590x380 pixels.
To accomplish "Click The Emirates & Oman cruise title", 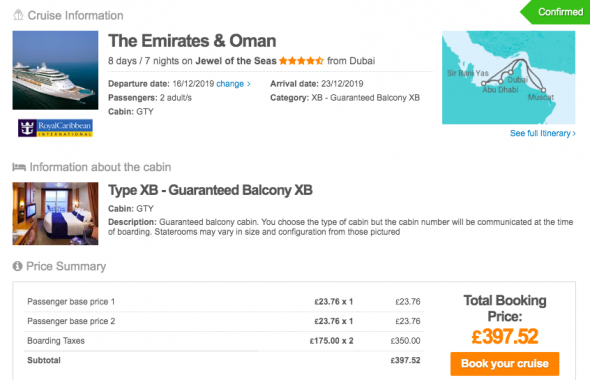I will pyautogui.click(x=192, y=41).
